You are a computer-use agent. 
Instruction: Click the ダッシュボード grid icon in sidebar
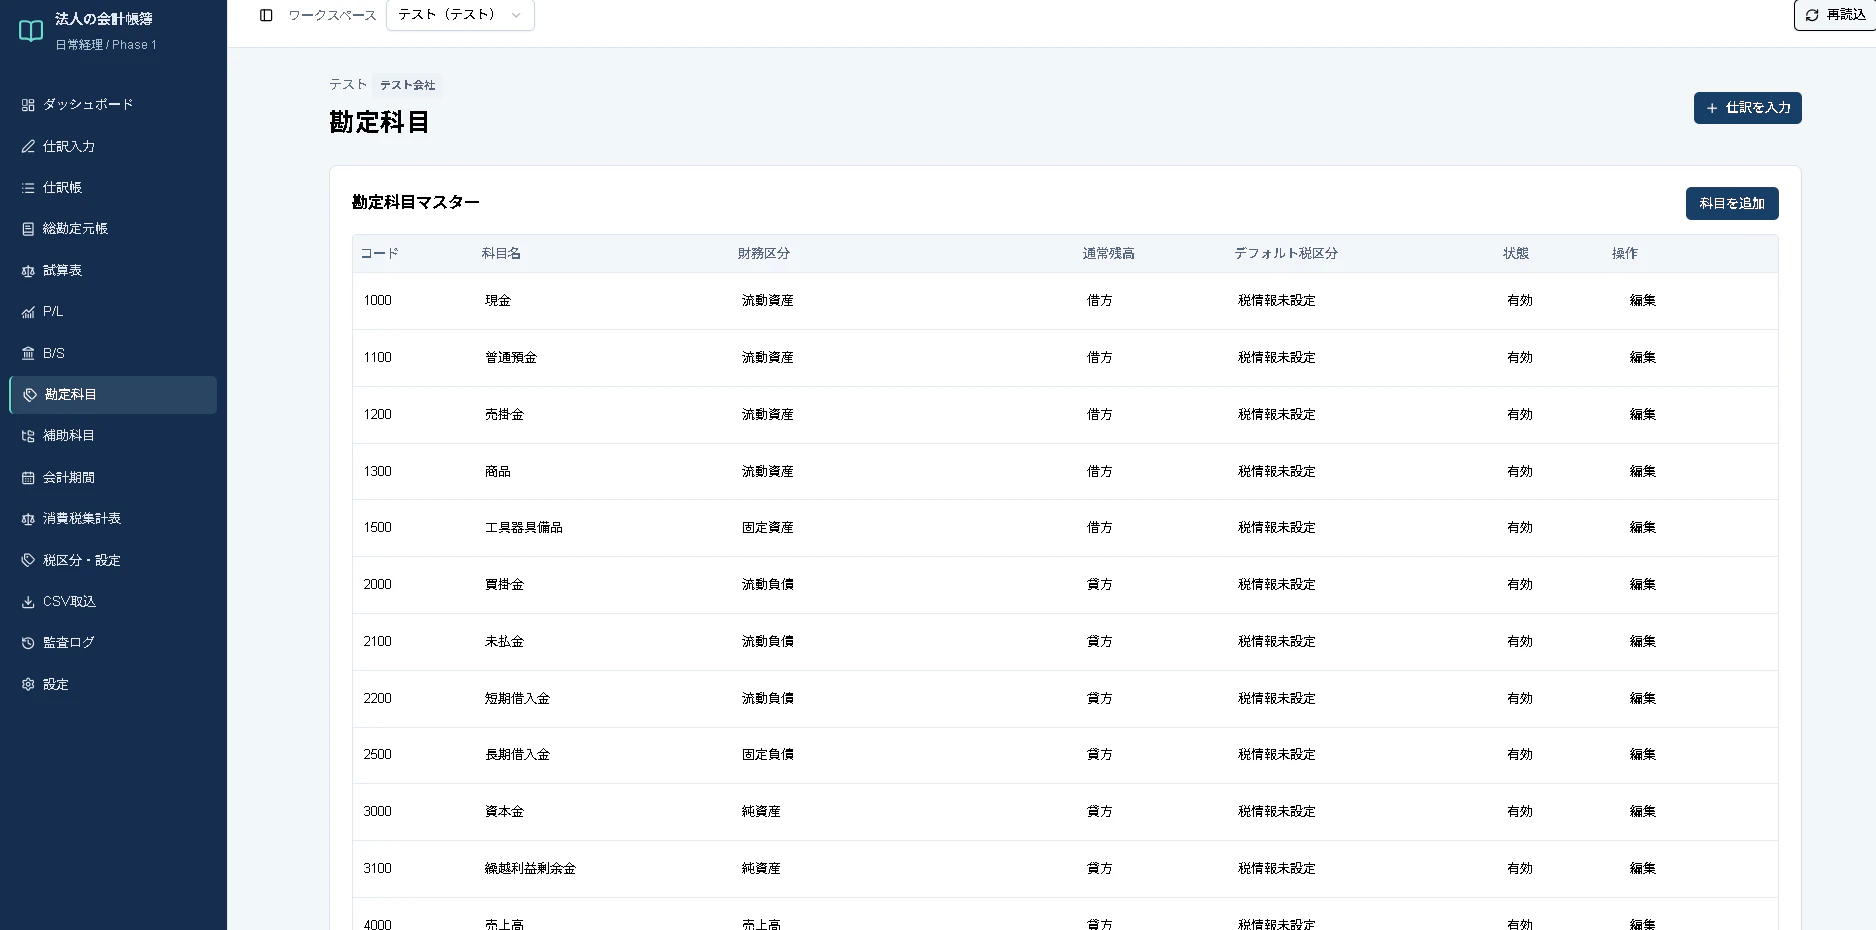point(28,105)
